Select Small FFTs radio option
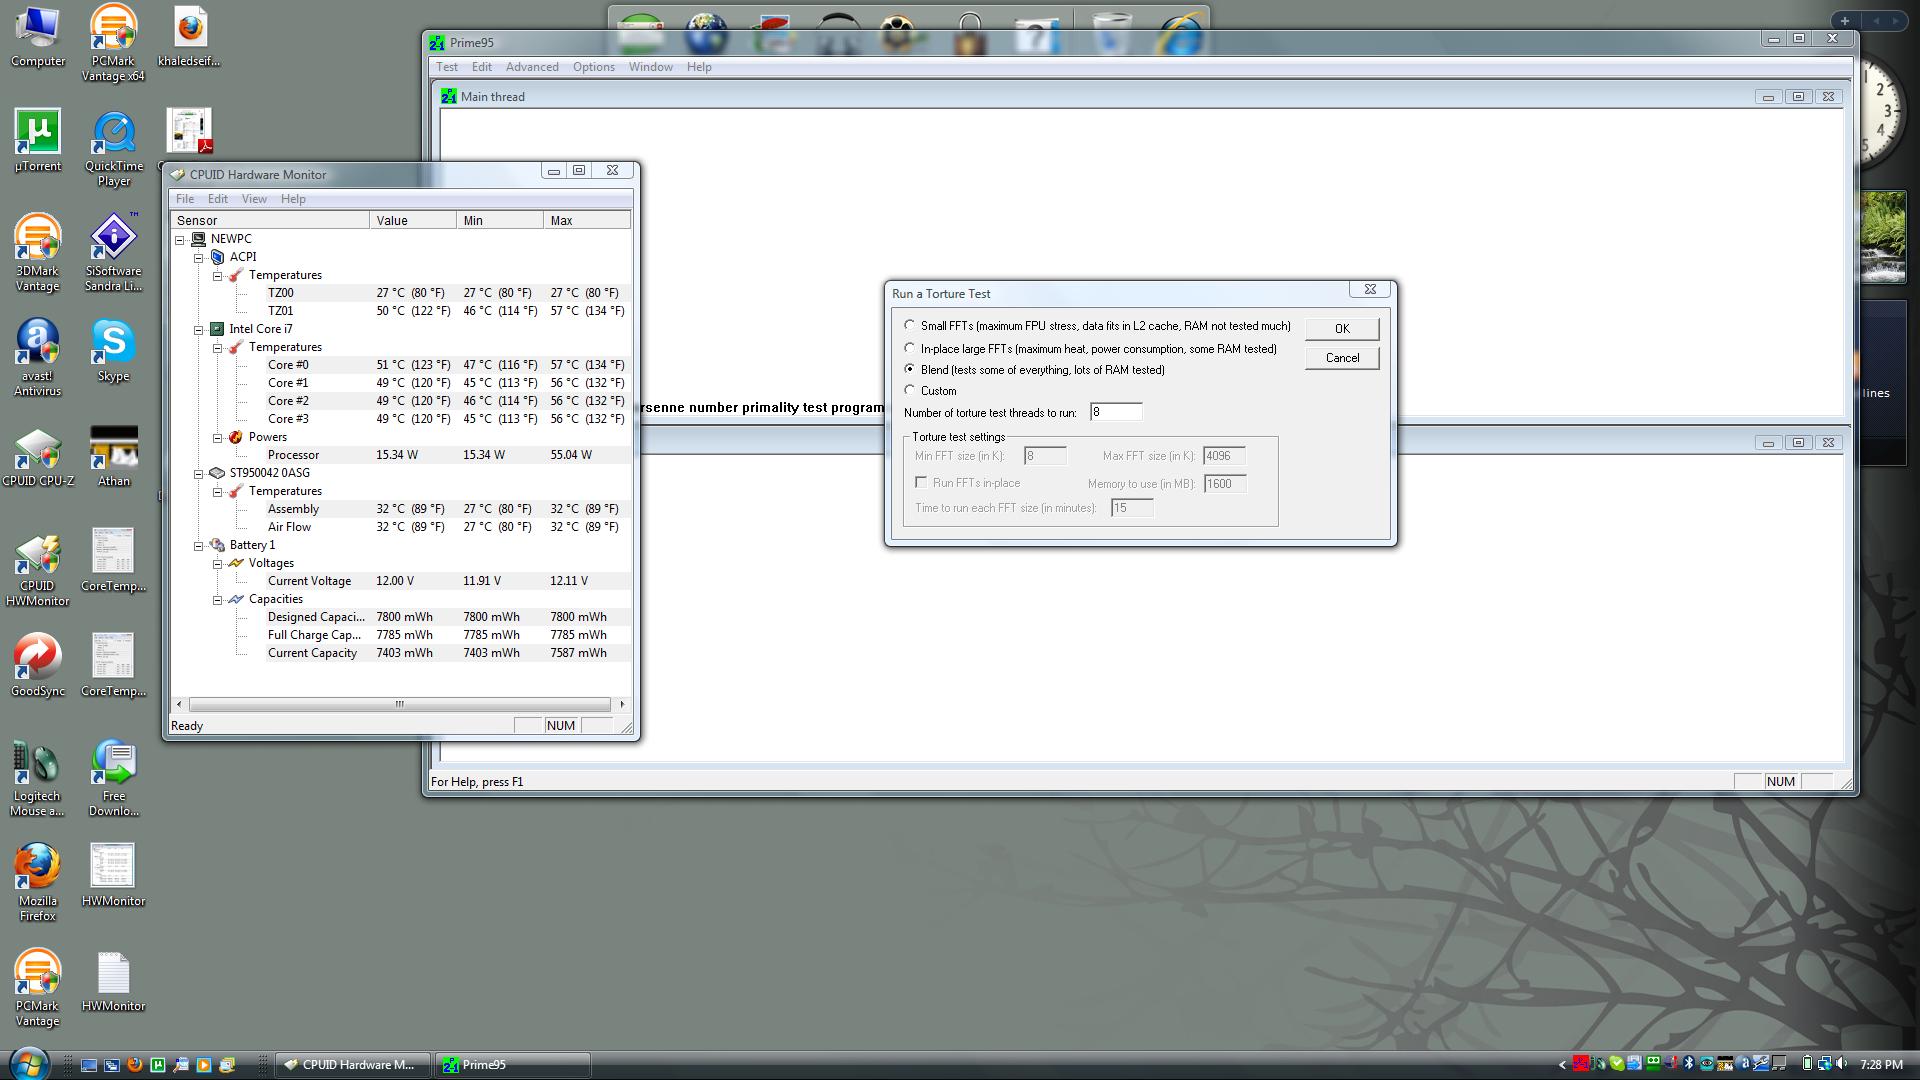1920x1080 pixels. (909, 326)
